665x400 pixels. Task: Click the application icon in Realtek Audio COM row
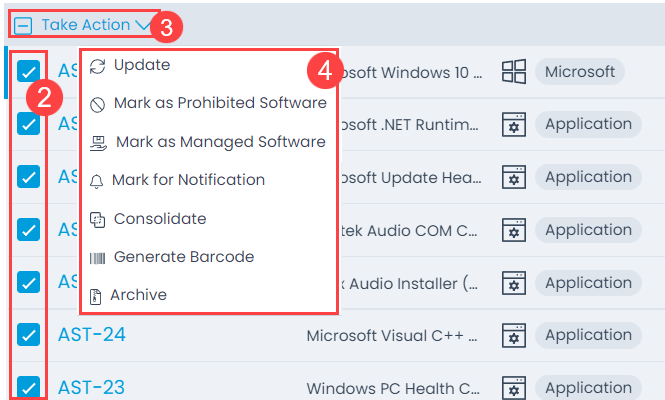pos(513,231)
